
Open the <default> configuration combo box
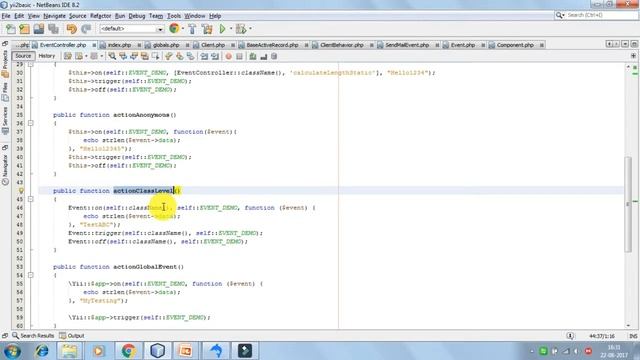[x=131, y=29]
